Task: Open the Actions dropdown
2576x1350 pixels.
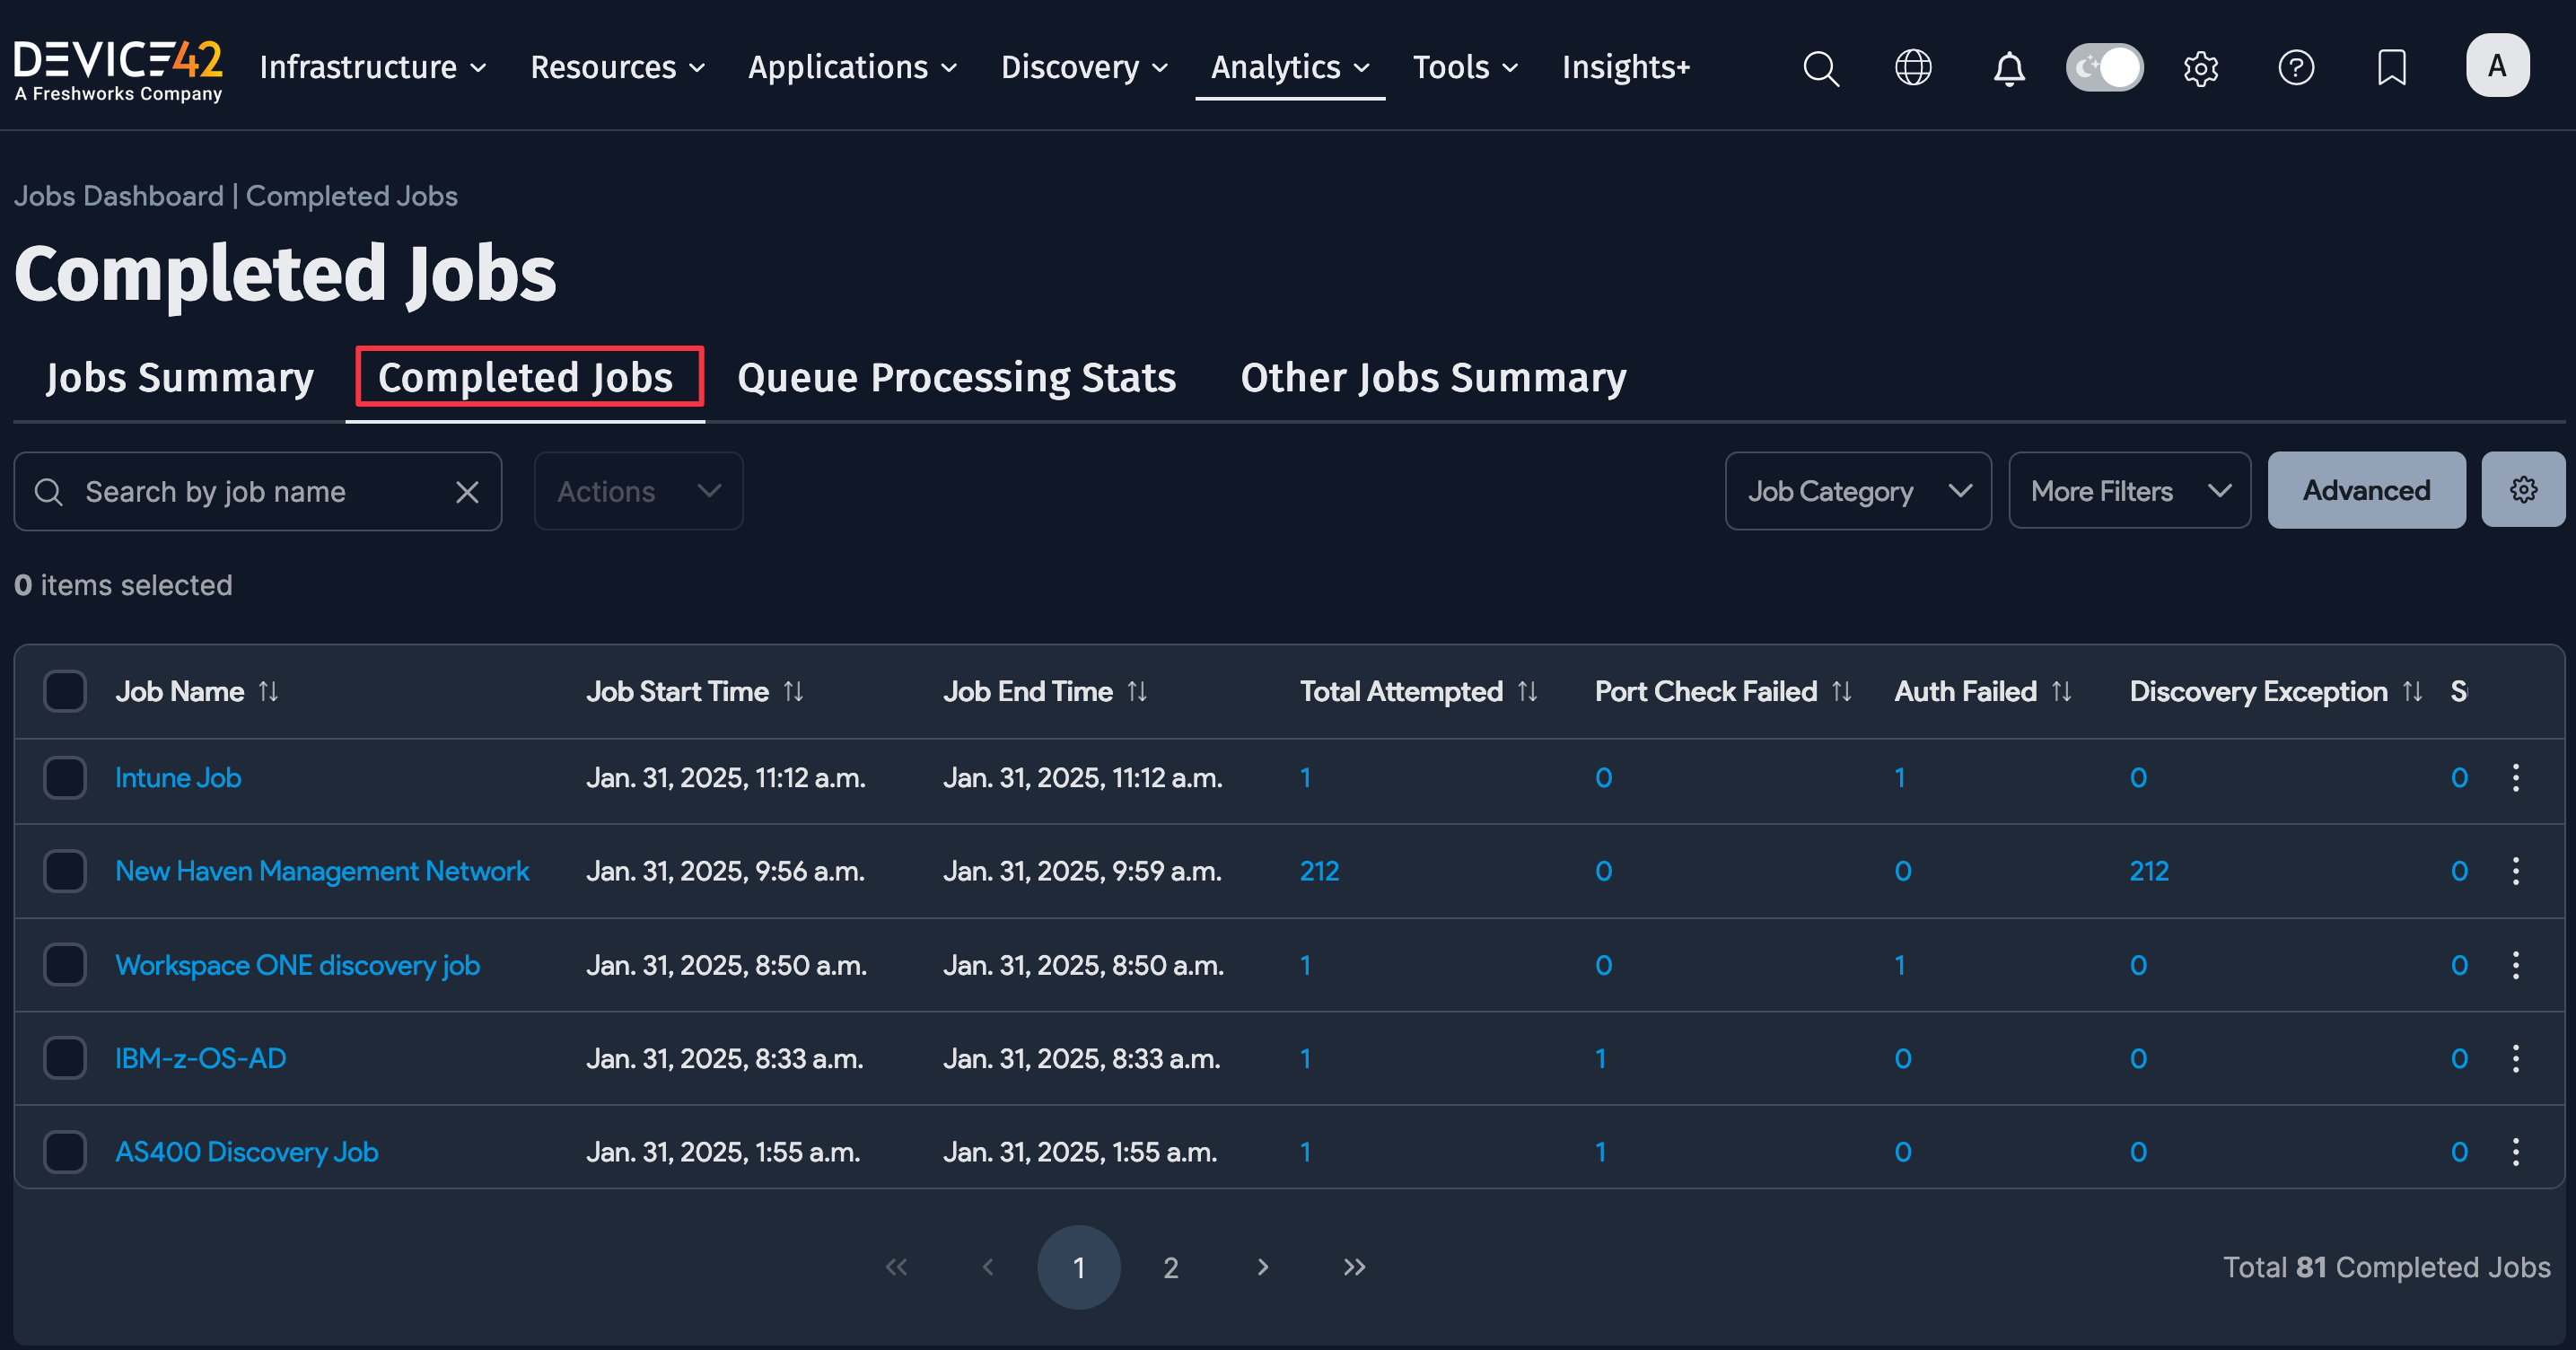Action: (637, 491)
